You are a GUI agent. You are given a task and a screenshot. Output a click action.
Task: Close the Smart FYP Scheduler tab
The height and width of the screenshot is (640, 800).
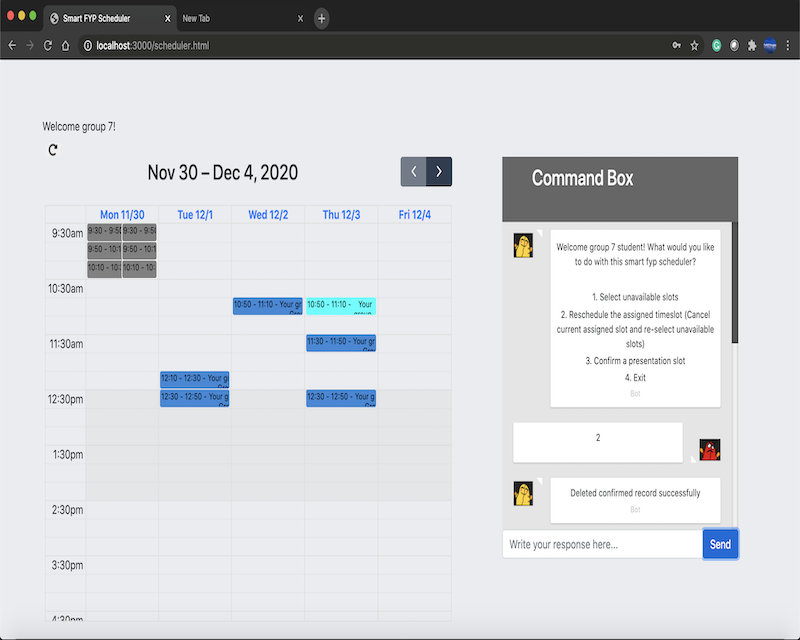[x=167, y=18]
